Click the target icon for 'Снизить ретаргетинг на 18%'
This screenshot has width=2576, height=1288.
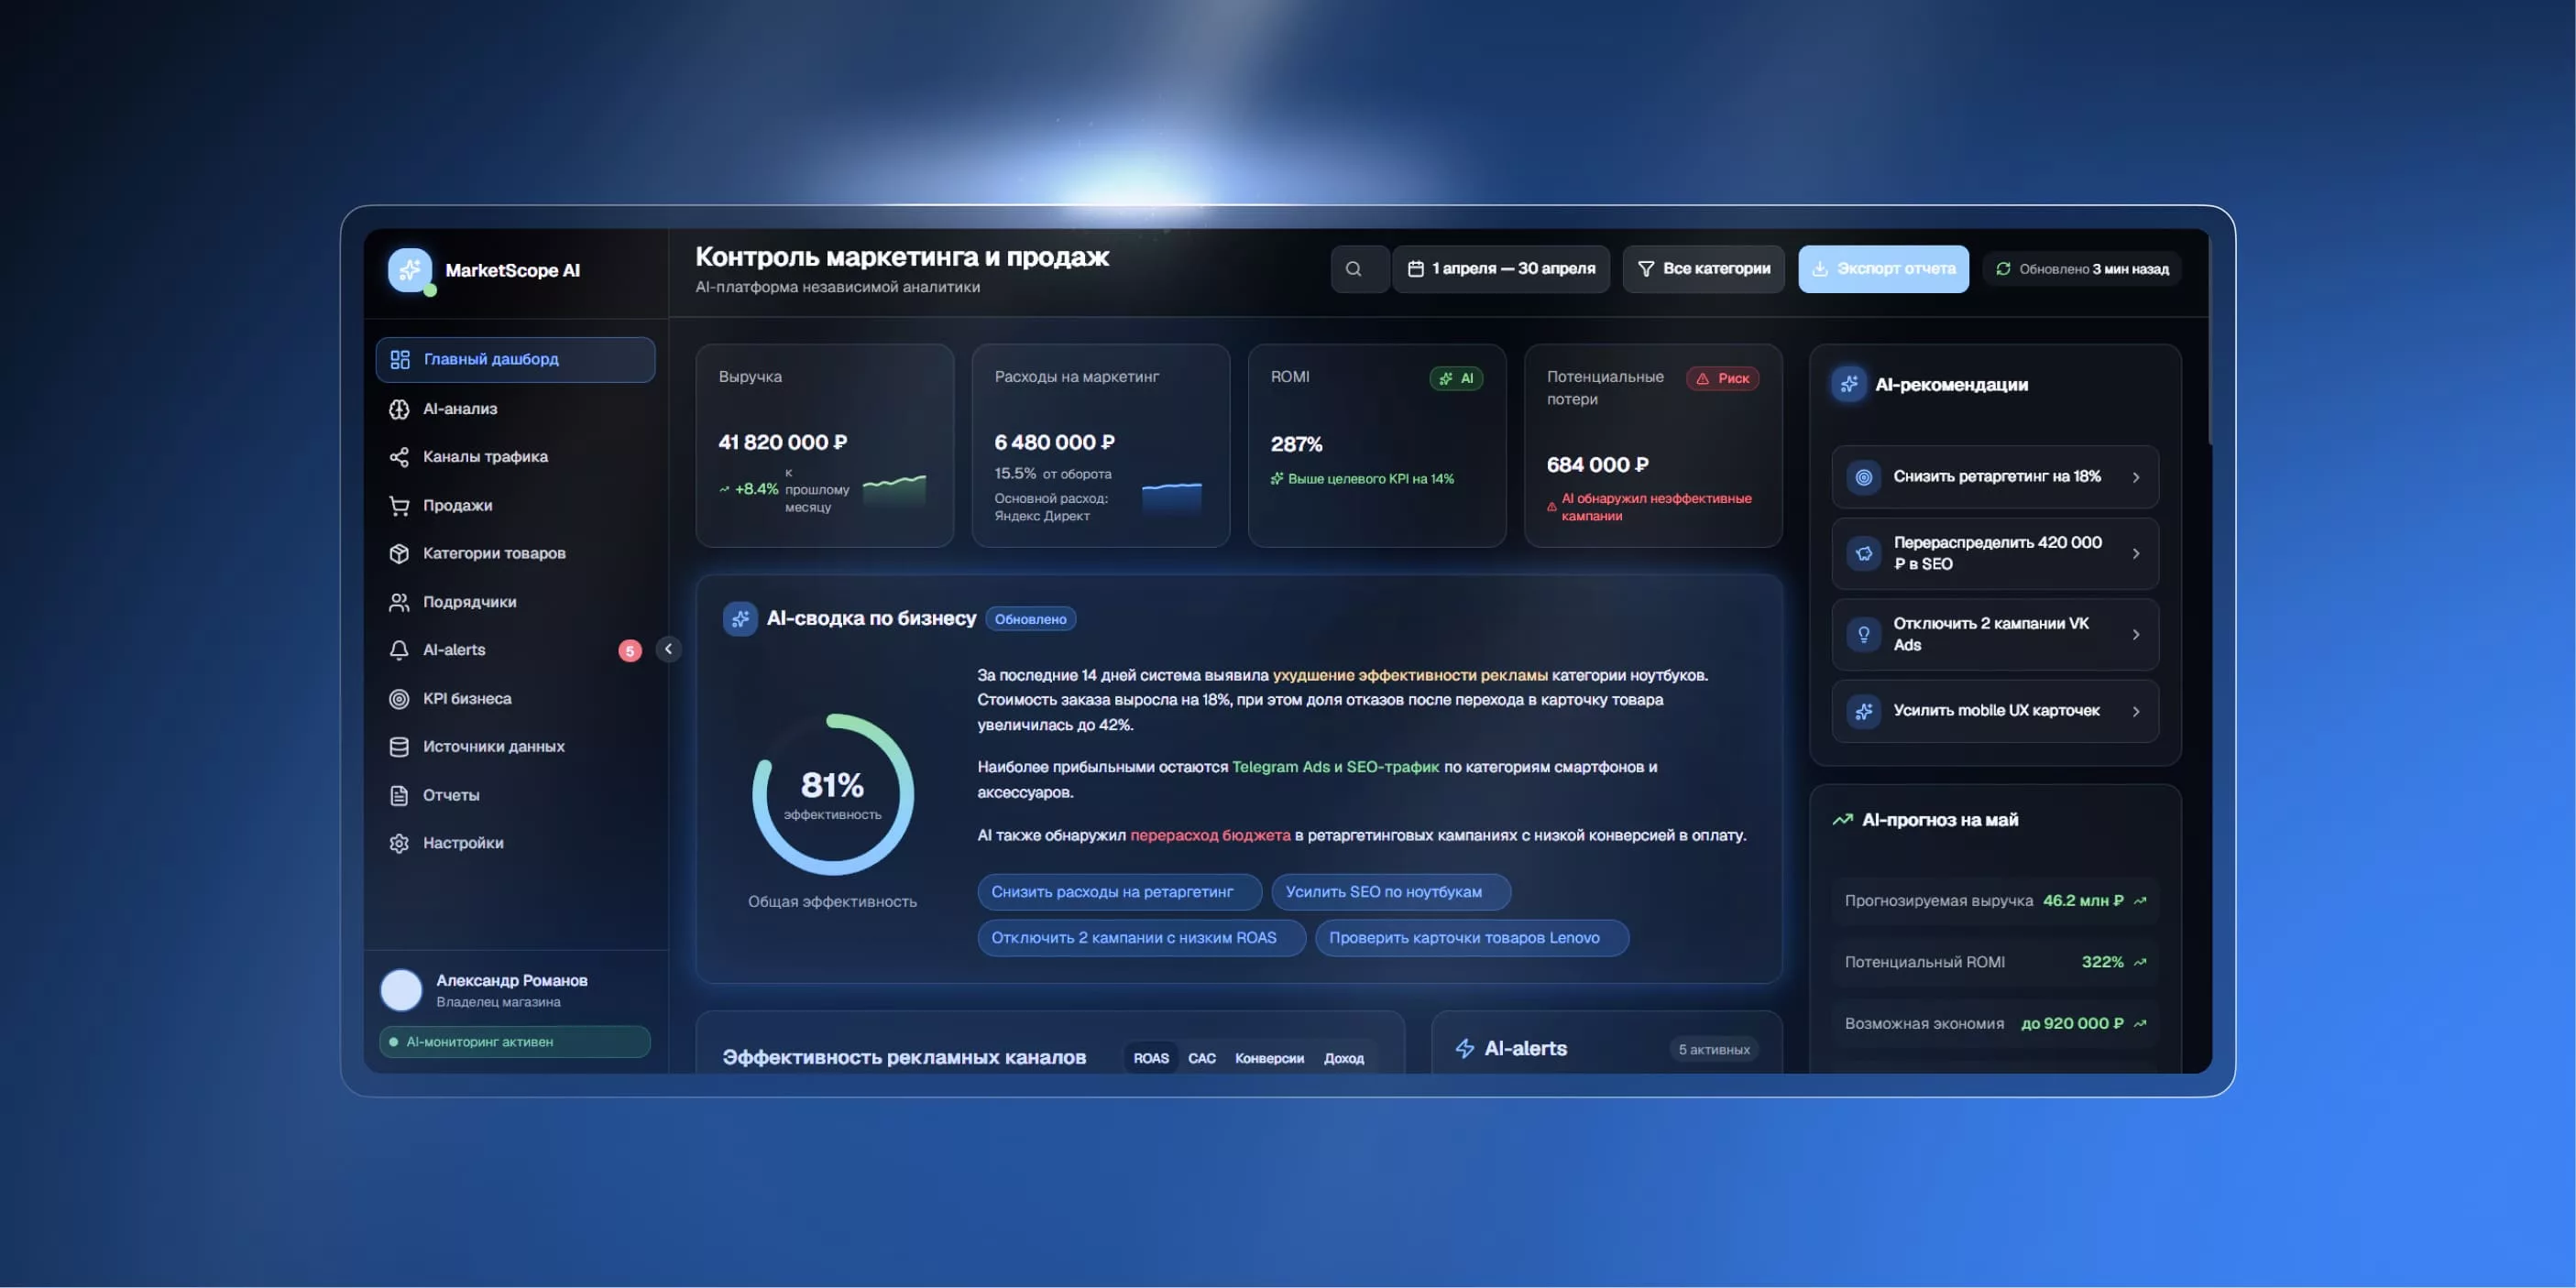[1864, 477]
